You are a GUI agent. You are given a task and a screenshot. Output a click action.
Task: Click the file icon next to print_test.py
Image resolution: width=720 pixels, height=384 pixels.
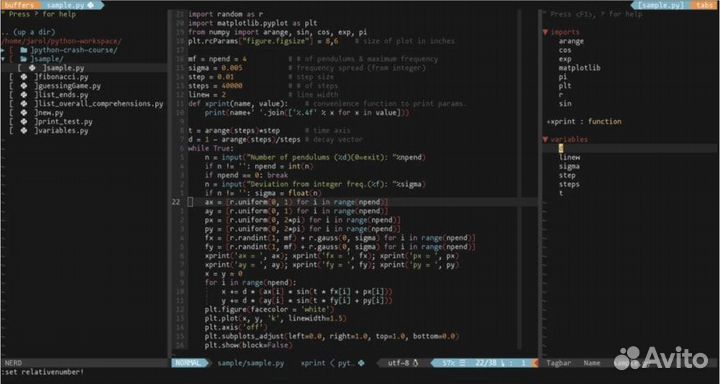23,122
